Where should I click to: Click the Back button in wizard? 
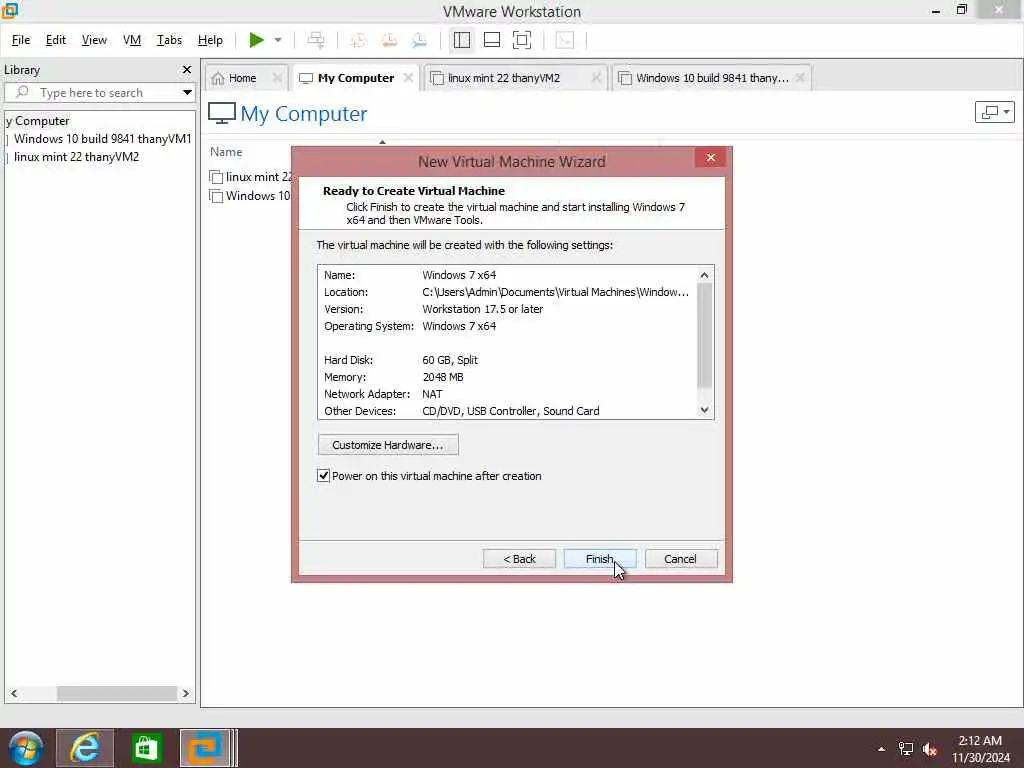pos(519,559)
